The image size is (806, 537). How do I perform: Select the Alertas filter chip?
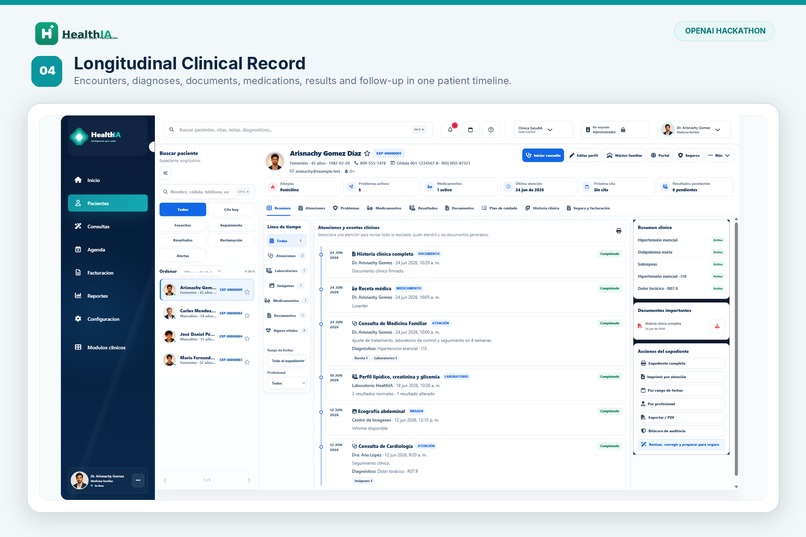click(x=183, y=255)
